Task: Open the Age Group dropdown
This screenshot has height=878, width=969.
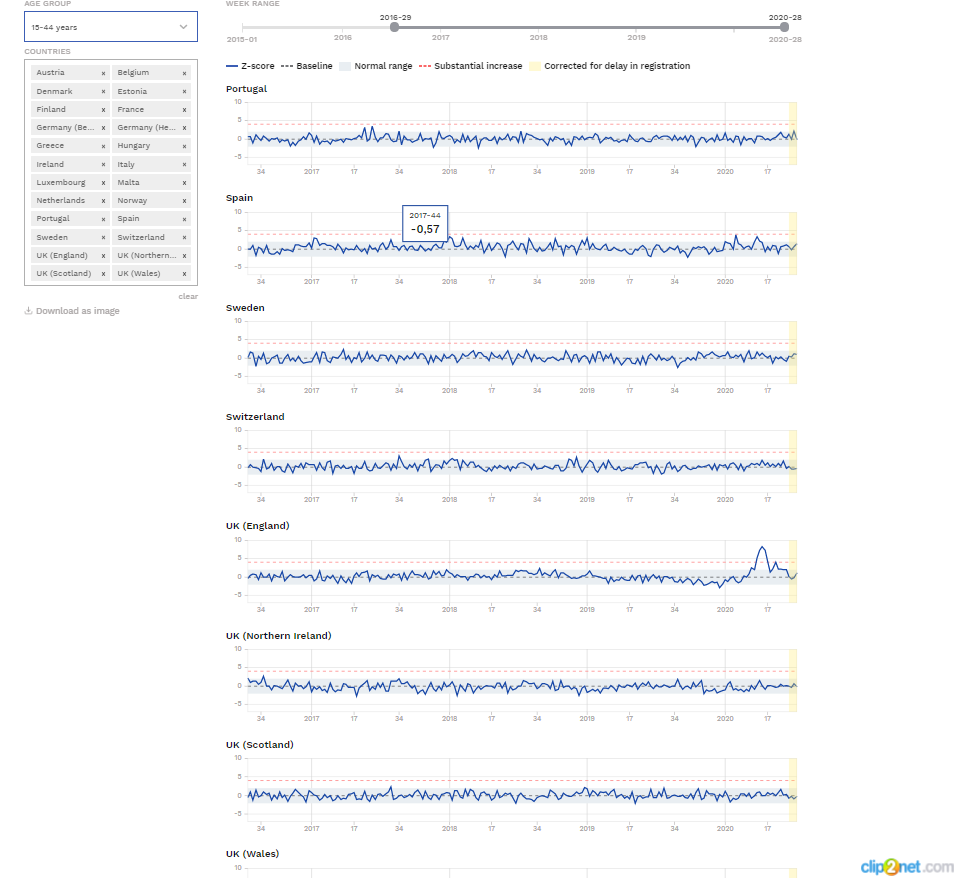Action: (x=110, y=27)
